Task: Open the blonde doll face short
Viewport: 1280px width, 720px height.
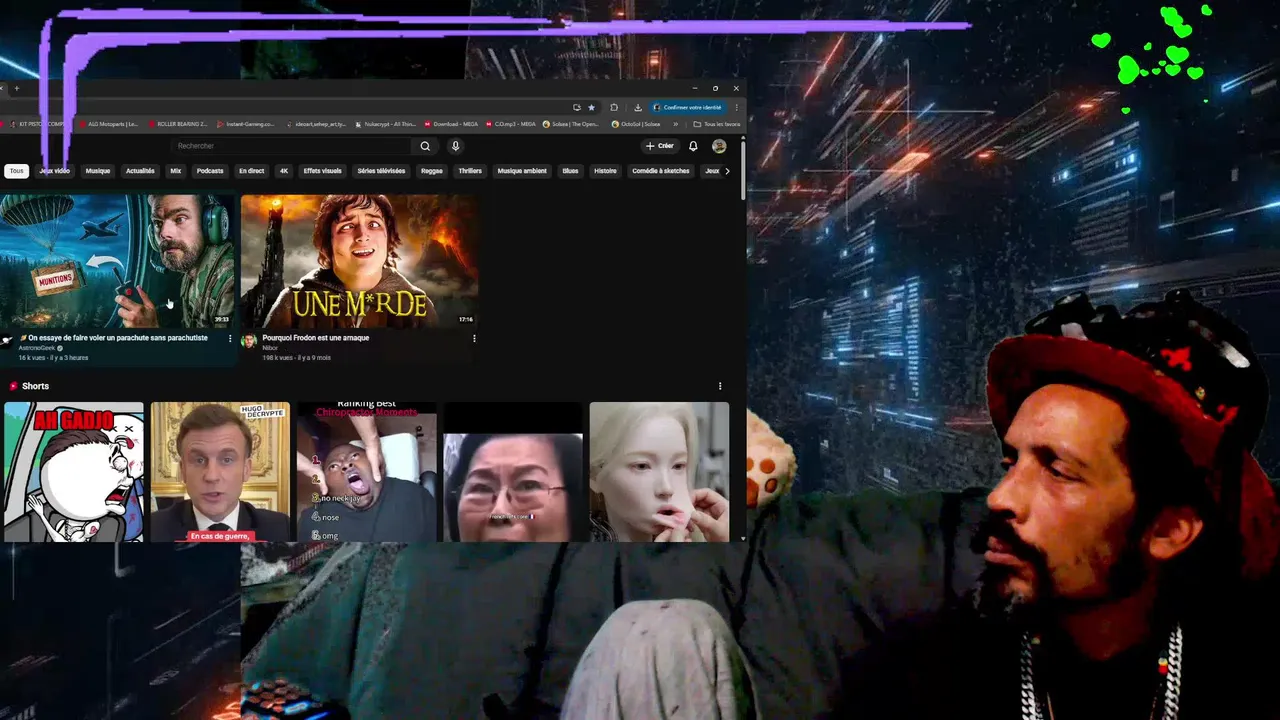Action: (x=659, y=472)
